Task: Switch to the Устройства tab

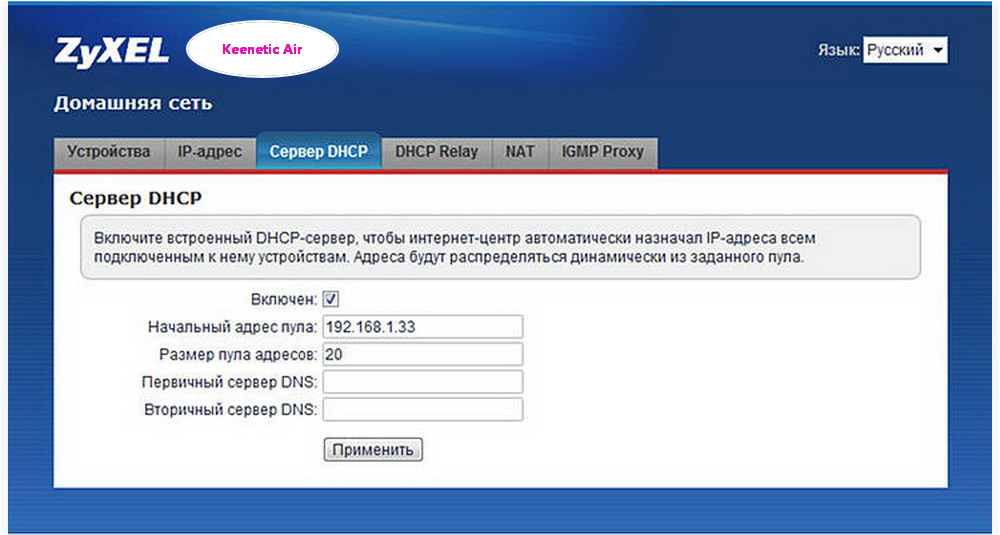Action: pyautogui.click(x=109, y=153)
